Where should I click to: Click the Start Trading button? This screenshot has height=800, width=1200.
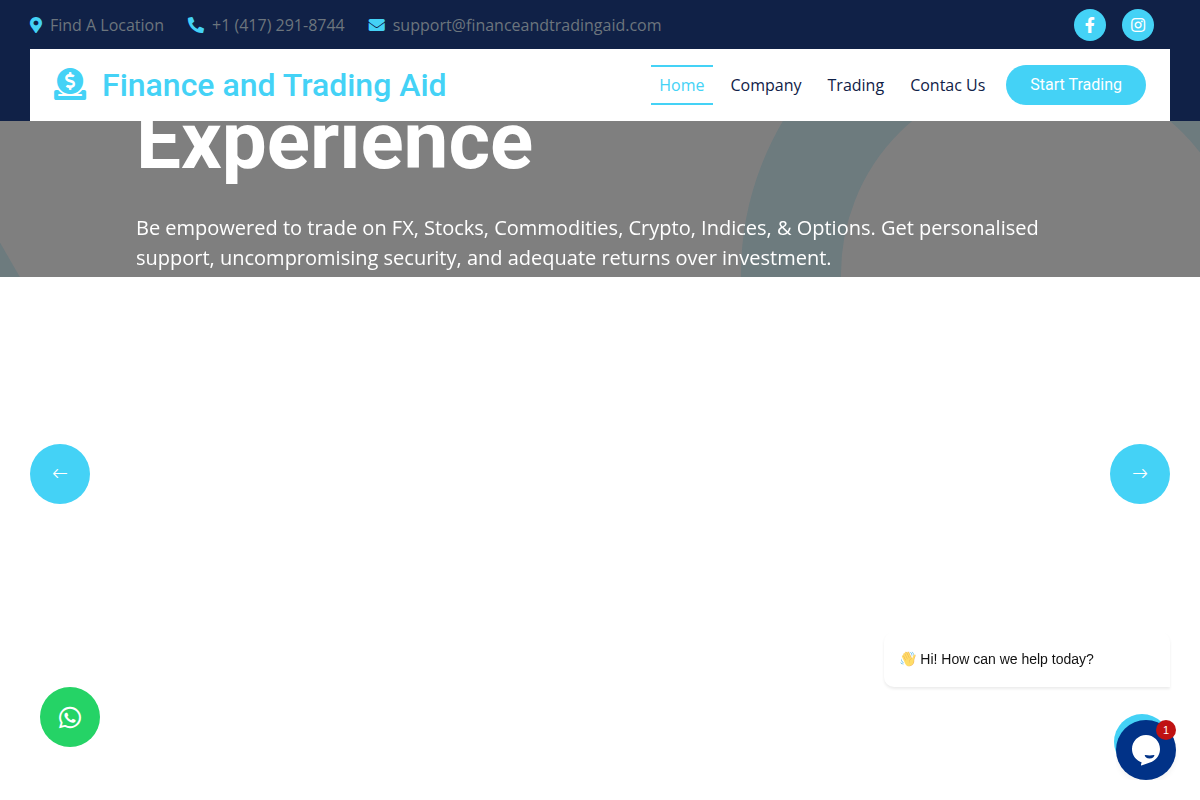point(1076,85)
